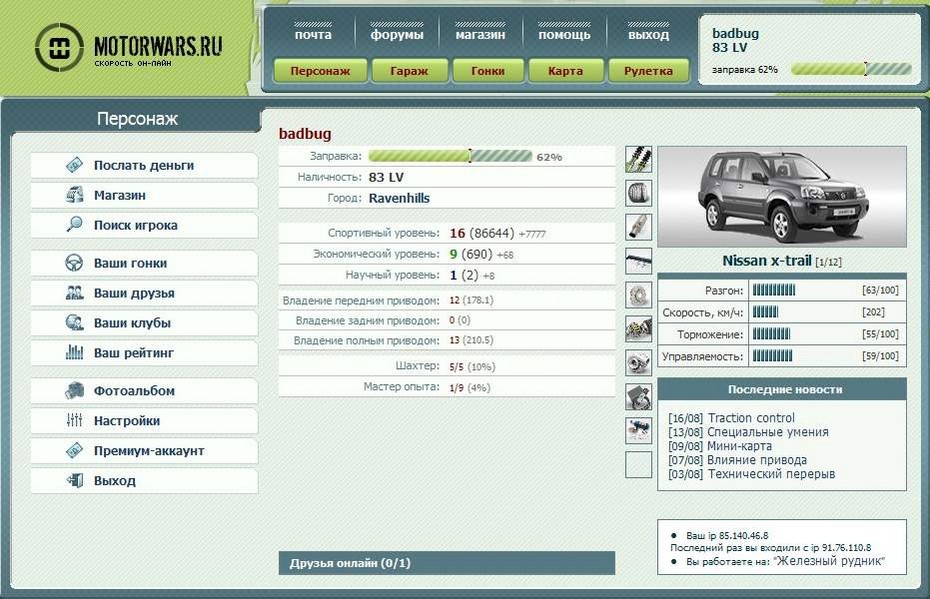Click the Заправка fuel bar in profile
This screenshot has width=930, height=599.
click(450, 156)
